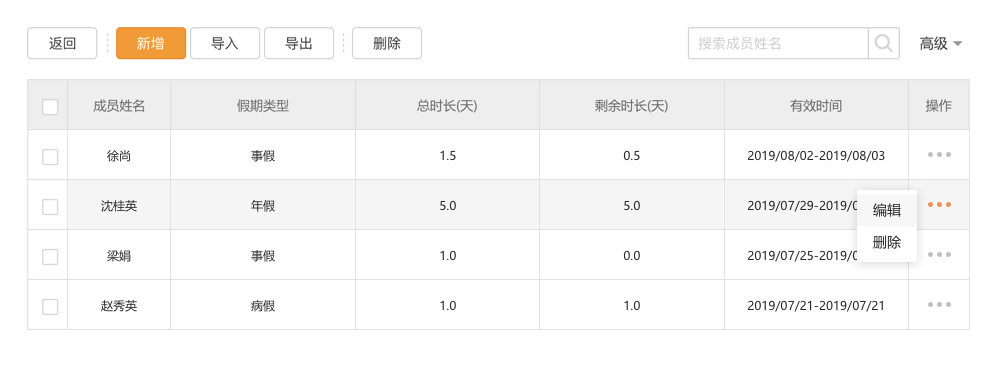Click the orange three-dot icon for 沈桂英
This screenshot has height=380, width=997.
[939, 205]
